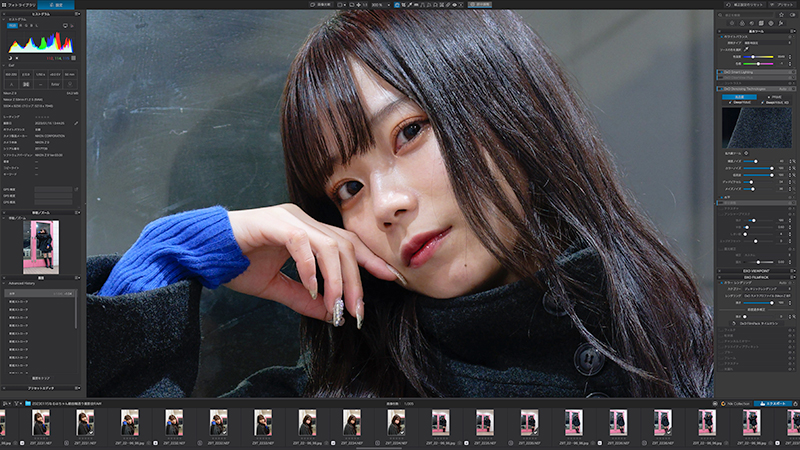The height and width of the screenshot is (450, 800).
Task: Toggle DxO Denoising Technologies correction
Action: [721, 89]
